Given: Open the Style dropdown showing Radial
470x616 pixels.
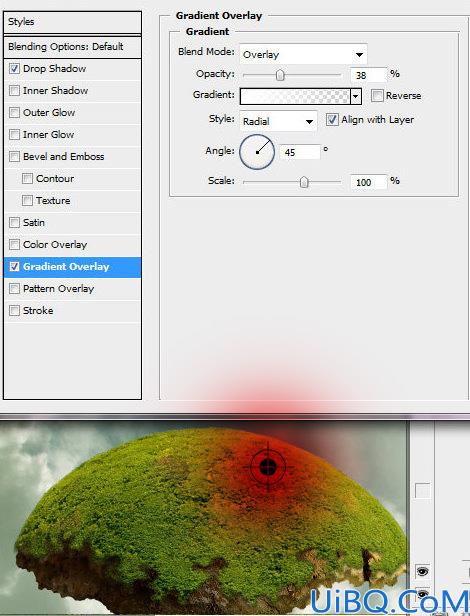Looking at the screenshot, I should 278,121.
